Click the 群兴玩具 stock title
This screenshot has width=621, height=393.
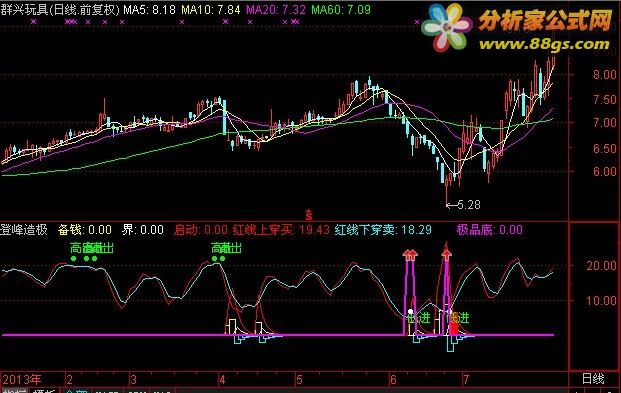click(x=25, y=10)
